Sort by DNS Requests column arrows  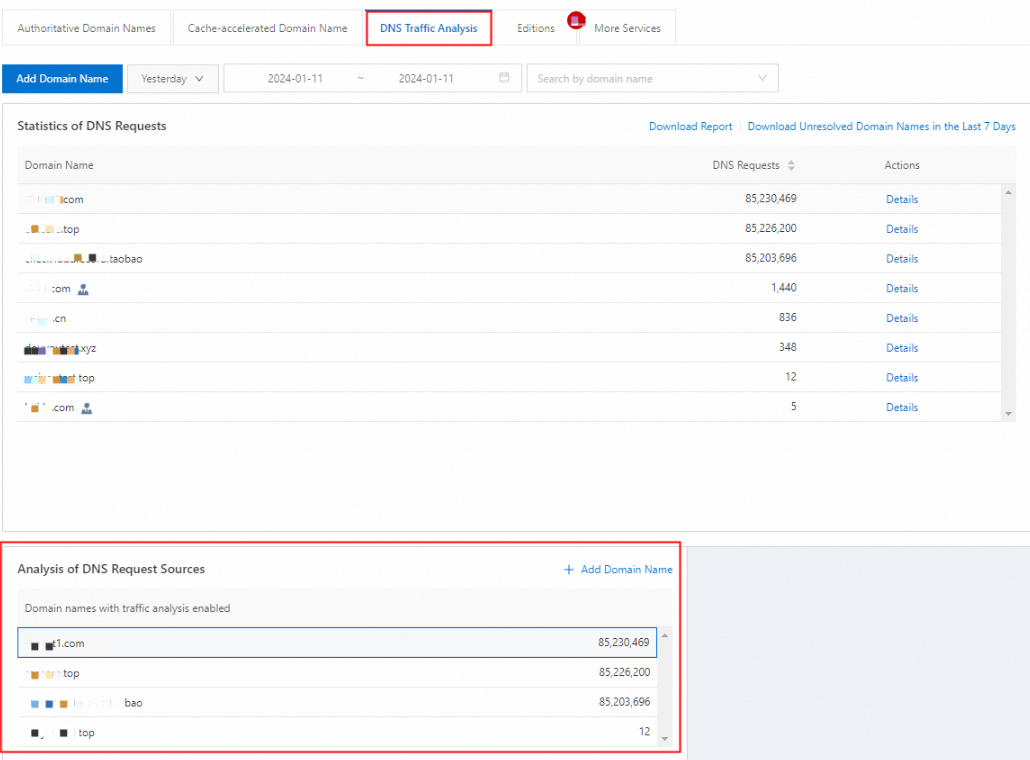click(791, 166)
